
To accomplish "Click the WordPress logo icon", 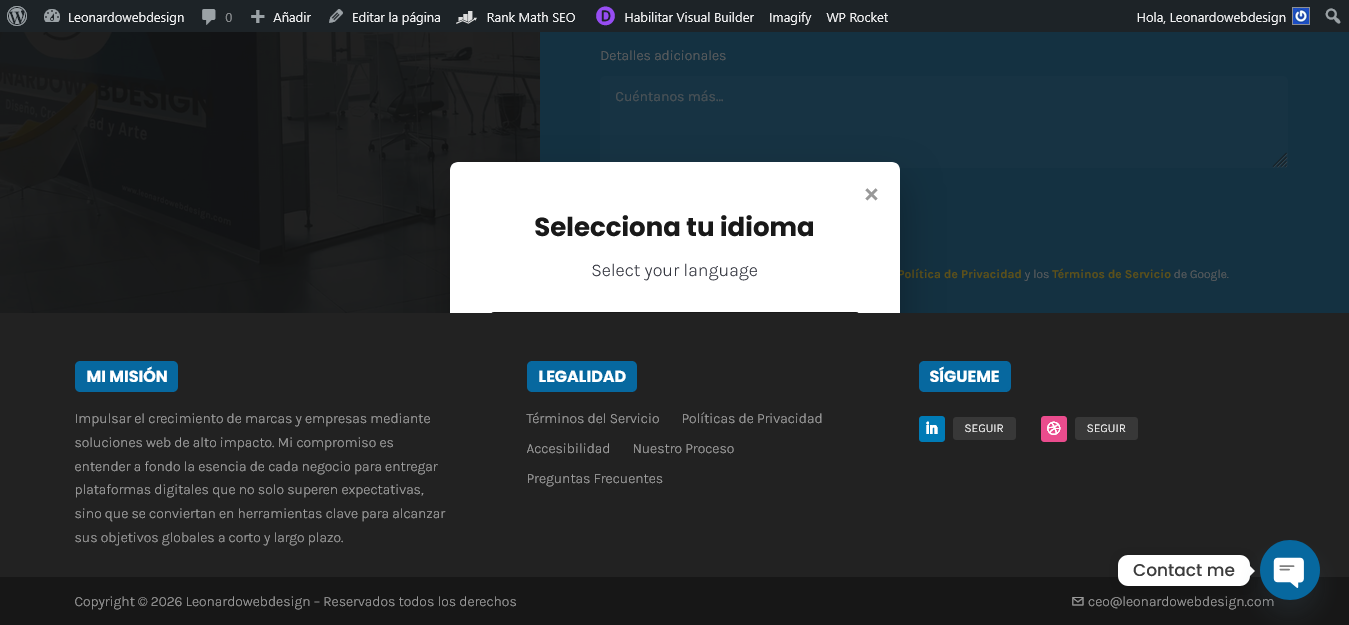I will coord(17,17).
